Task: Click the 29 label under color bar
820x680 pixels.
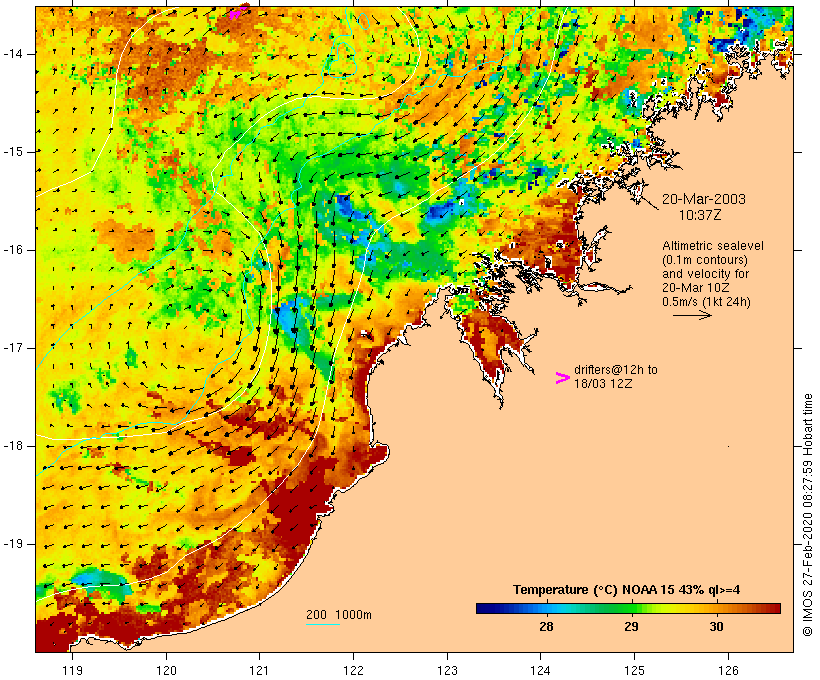Action: pos(631,627)
